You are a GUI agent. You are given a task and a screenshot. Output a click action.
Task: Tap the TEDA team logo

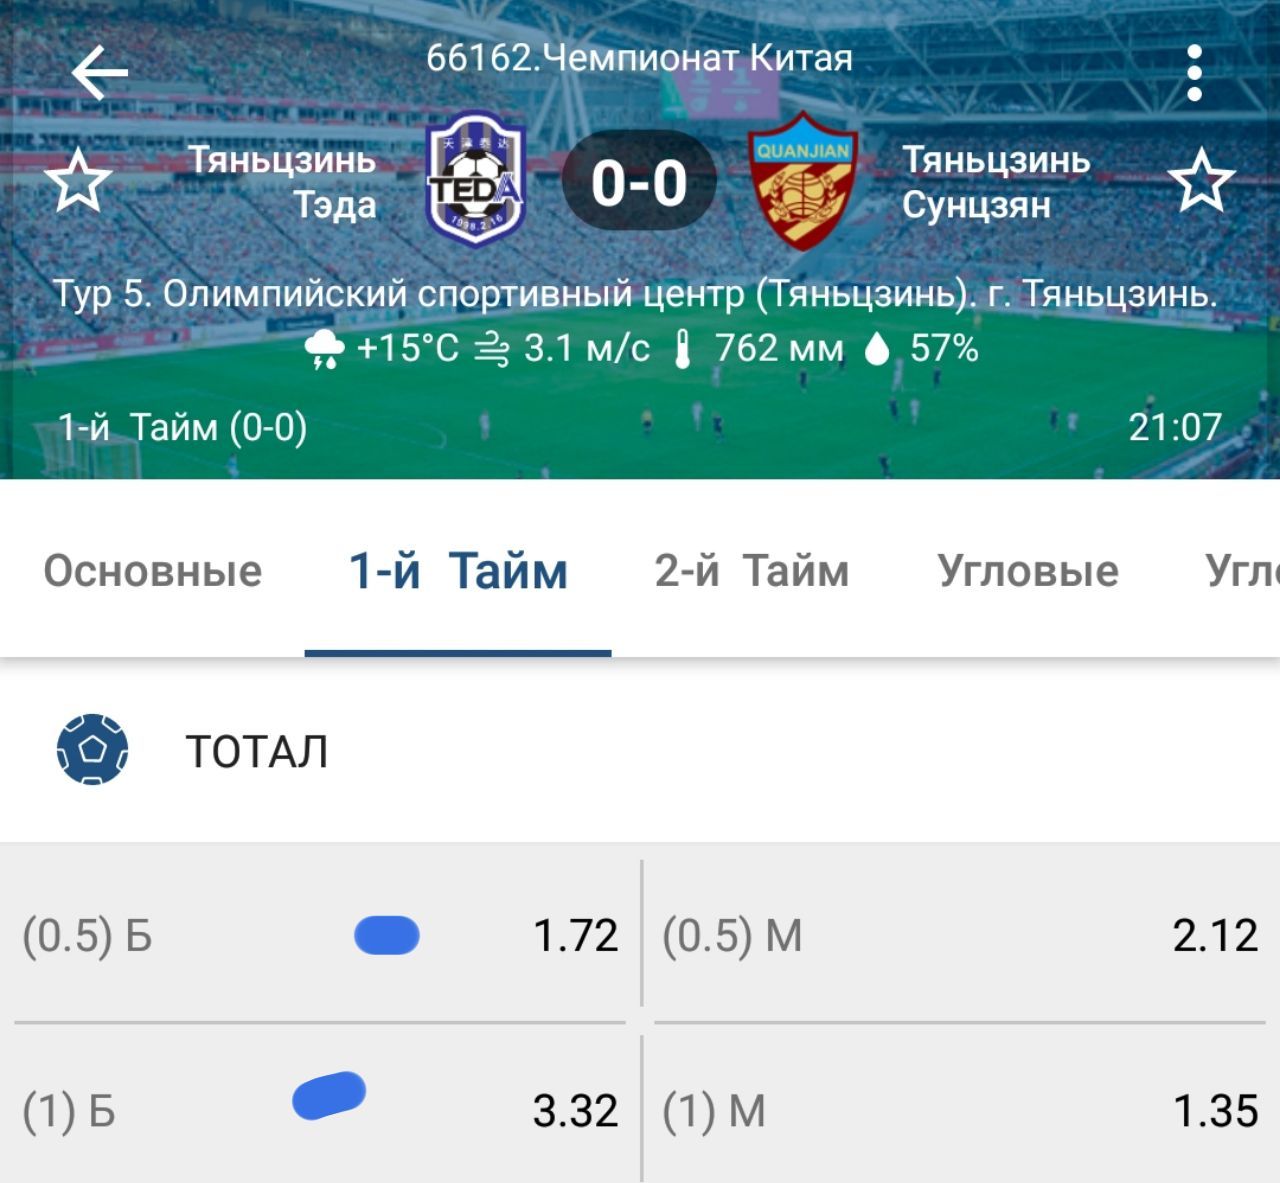click(x=475, y=180)
